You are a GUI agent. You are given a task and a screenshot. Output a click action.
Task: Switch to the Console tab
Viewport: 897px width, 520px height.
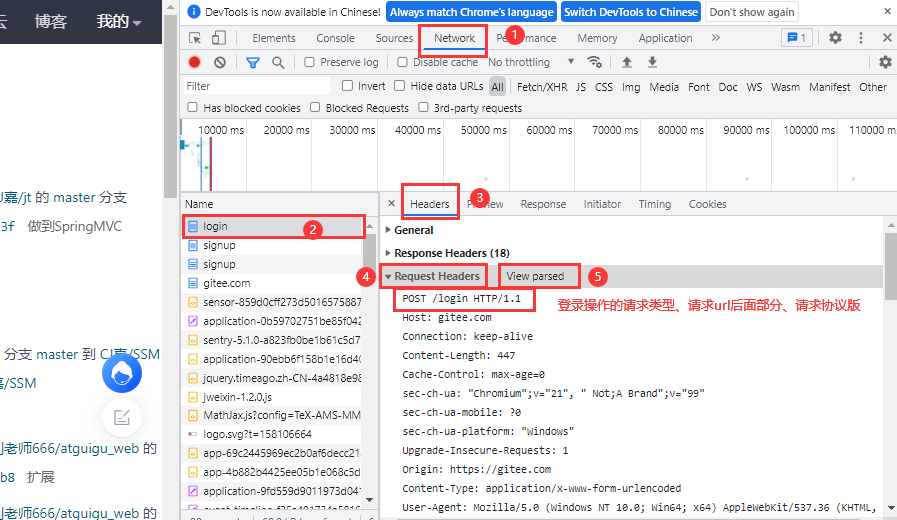pos(335,38)
